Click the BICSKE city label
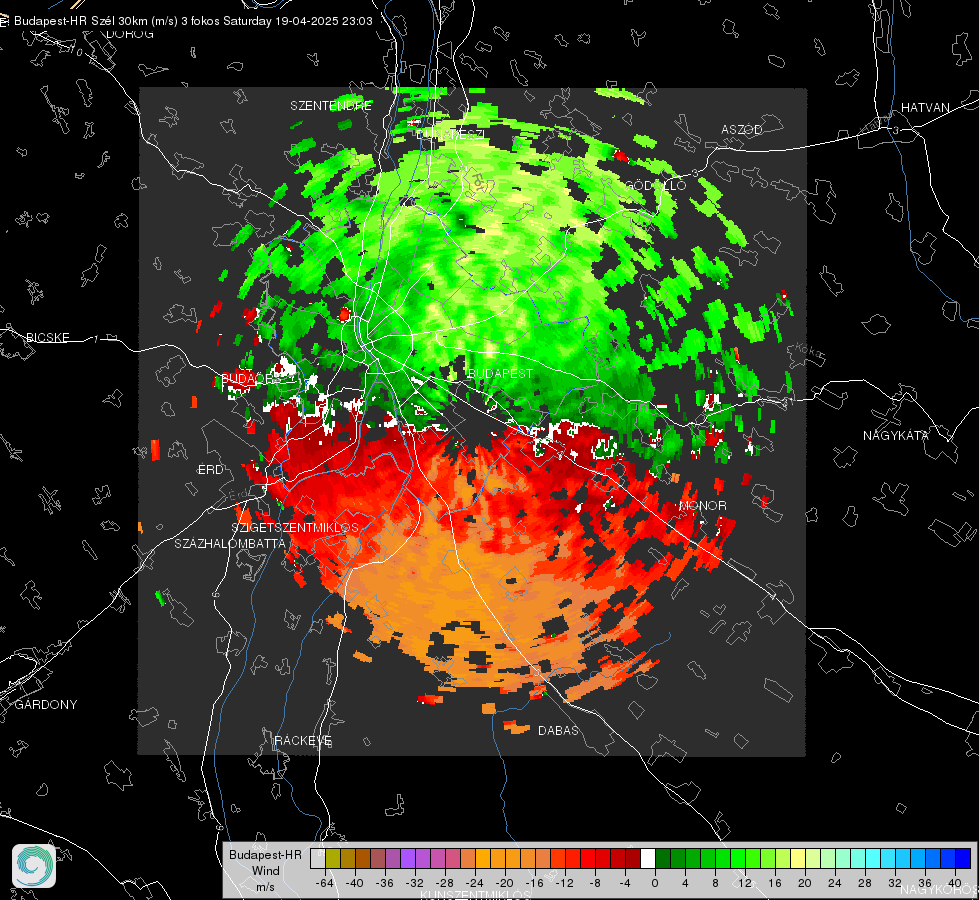Viewport: 979px width, 900px height. click(47, 337)
